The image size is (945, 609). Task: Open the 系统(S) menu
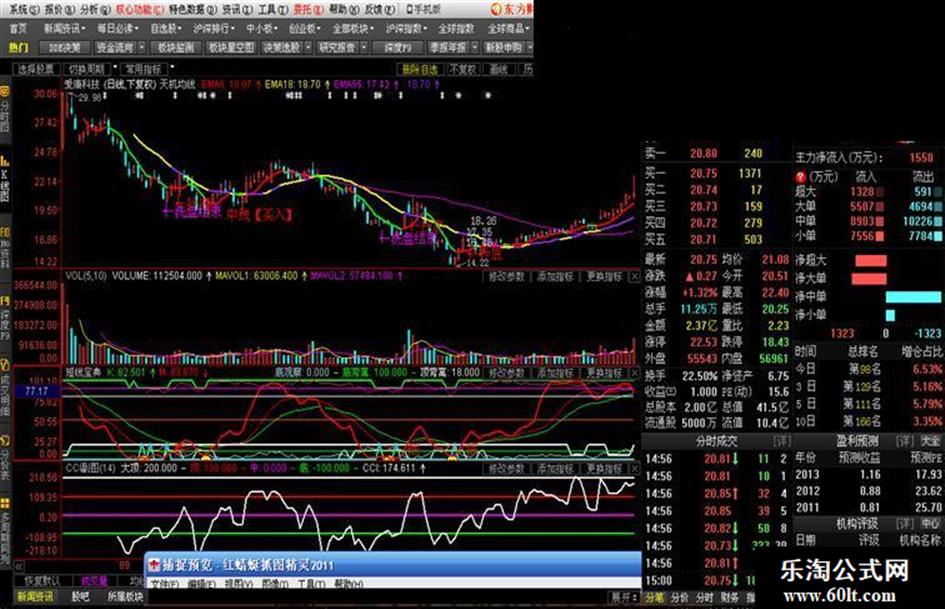click(x=25, y=10)
